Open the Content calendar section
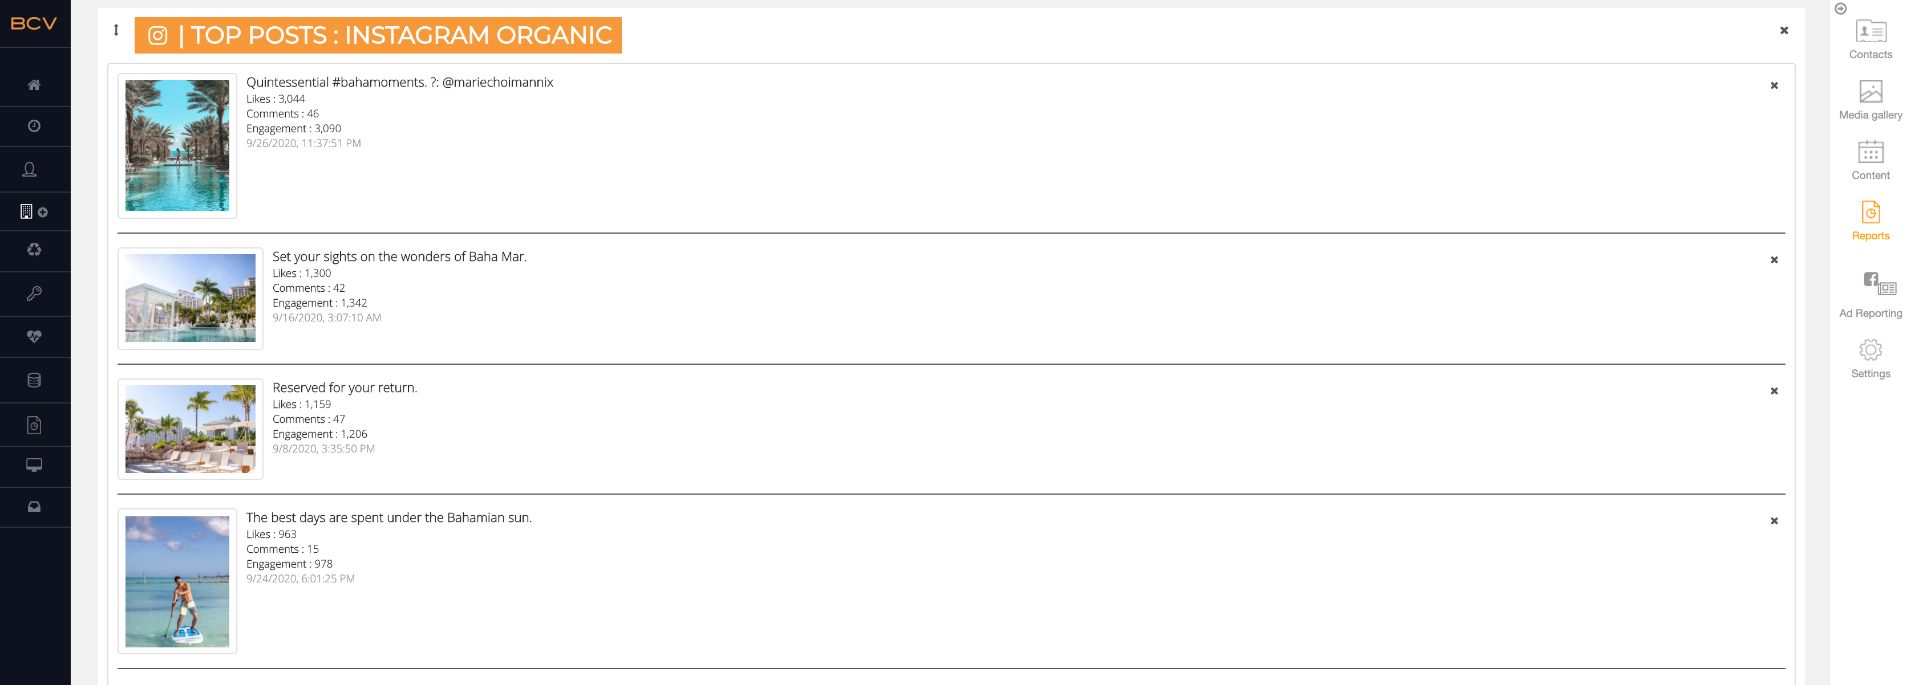The image size is (1911, 685). click(x=1870, y=159)
